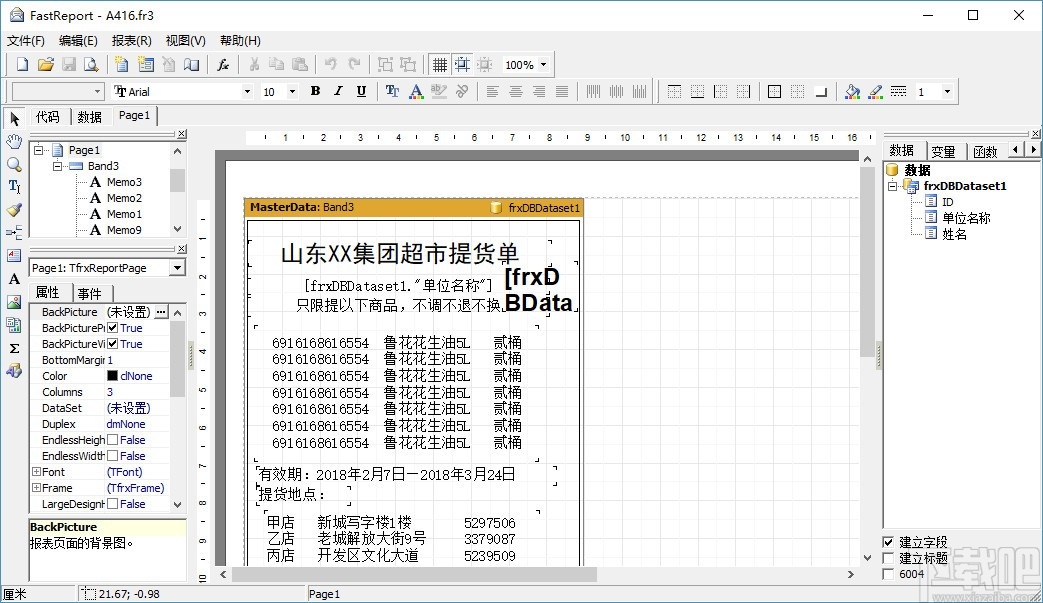
Task: Click the Fill background color bucket icon
Action: click(851, 92)
